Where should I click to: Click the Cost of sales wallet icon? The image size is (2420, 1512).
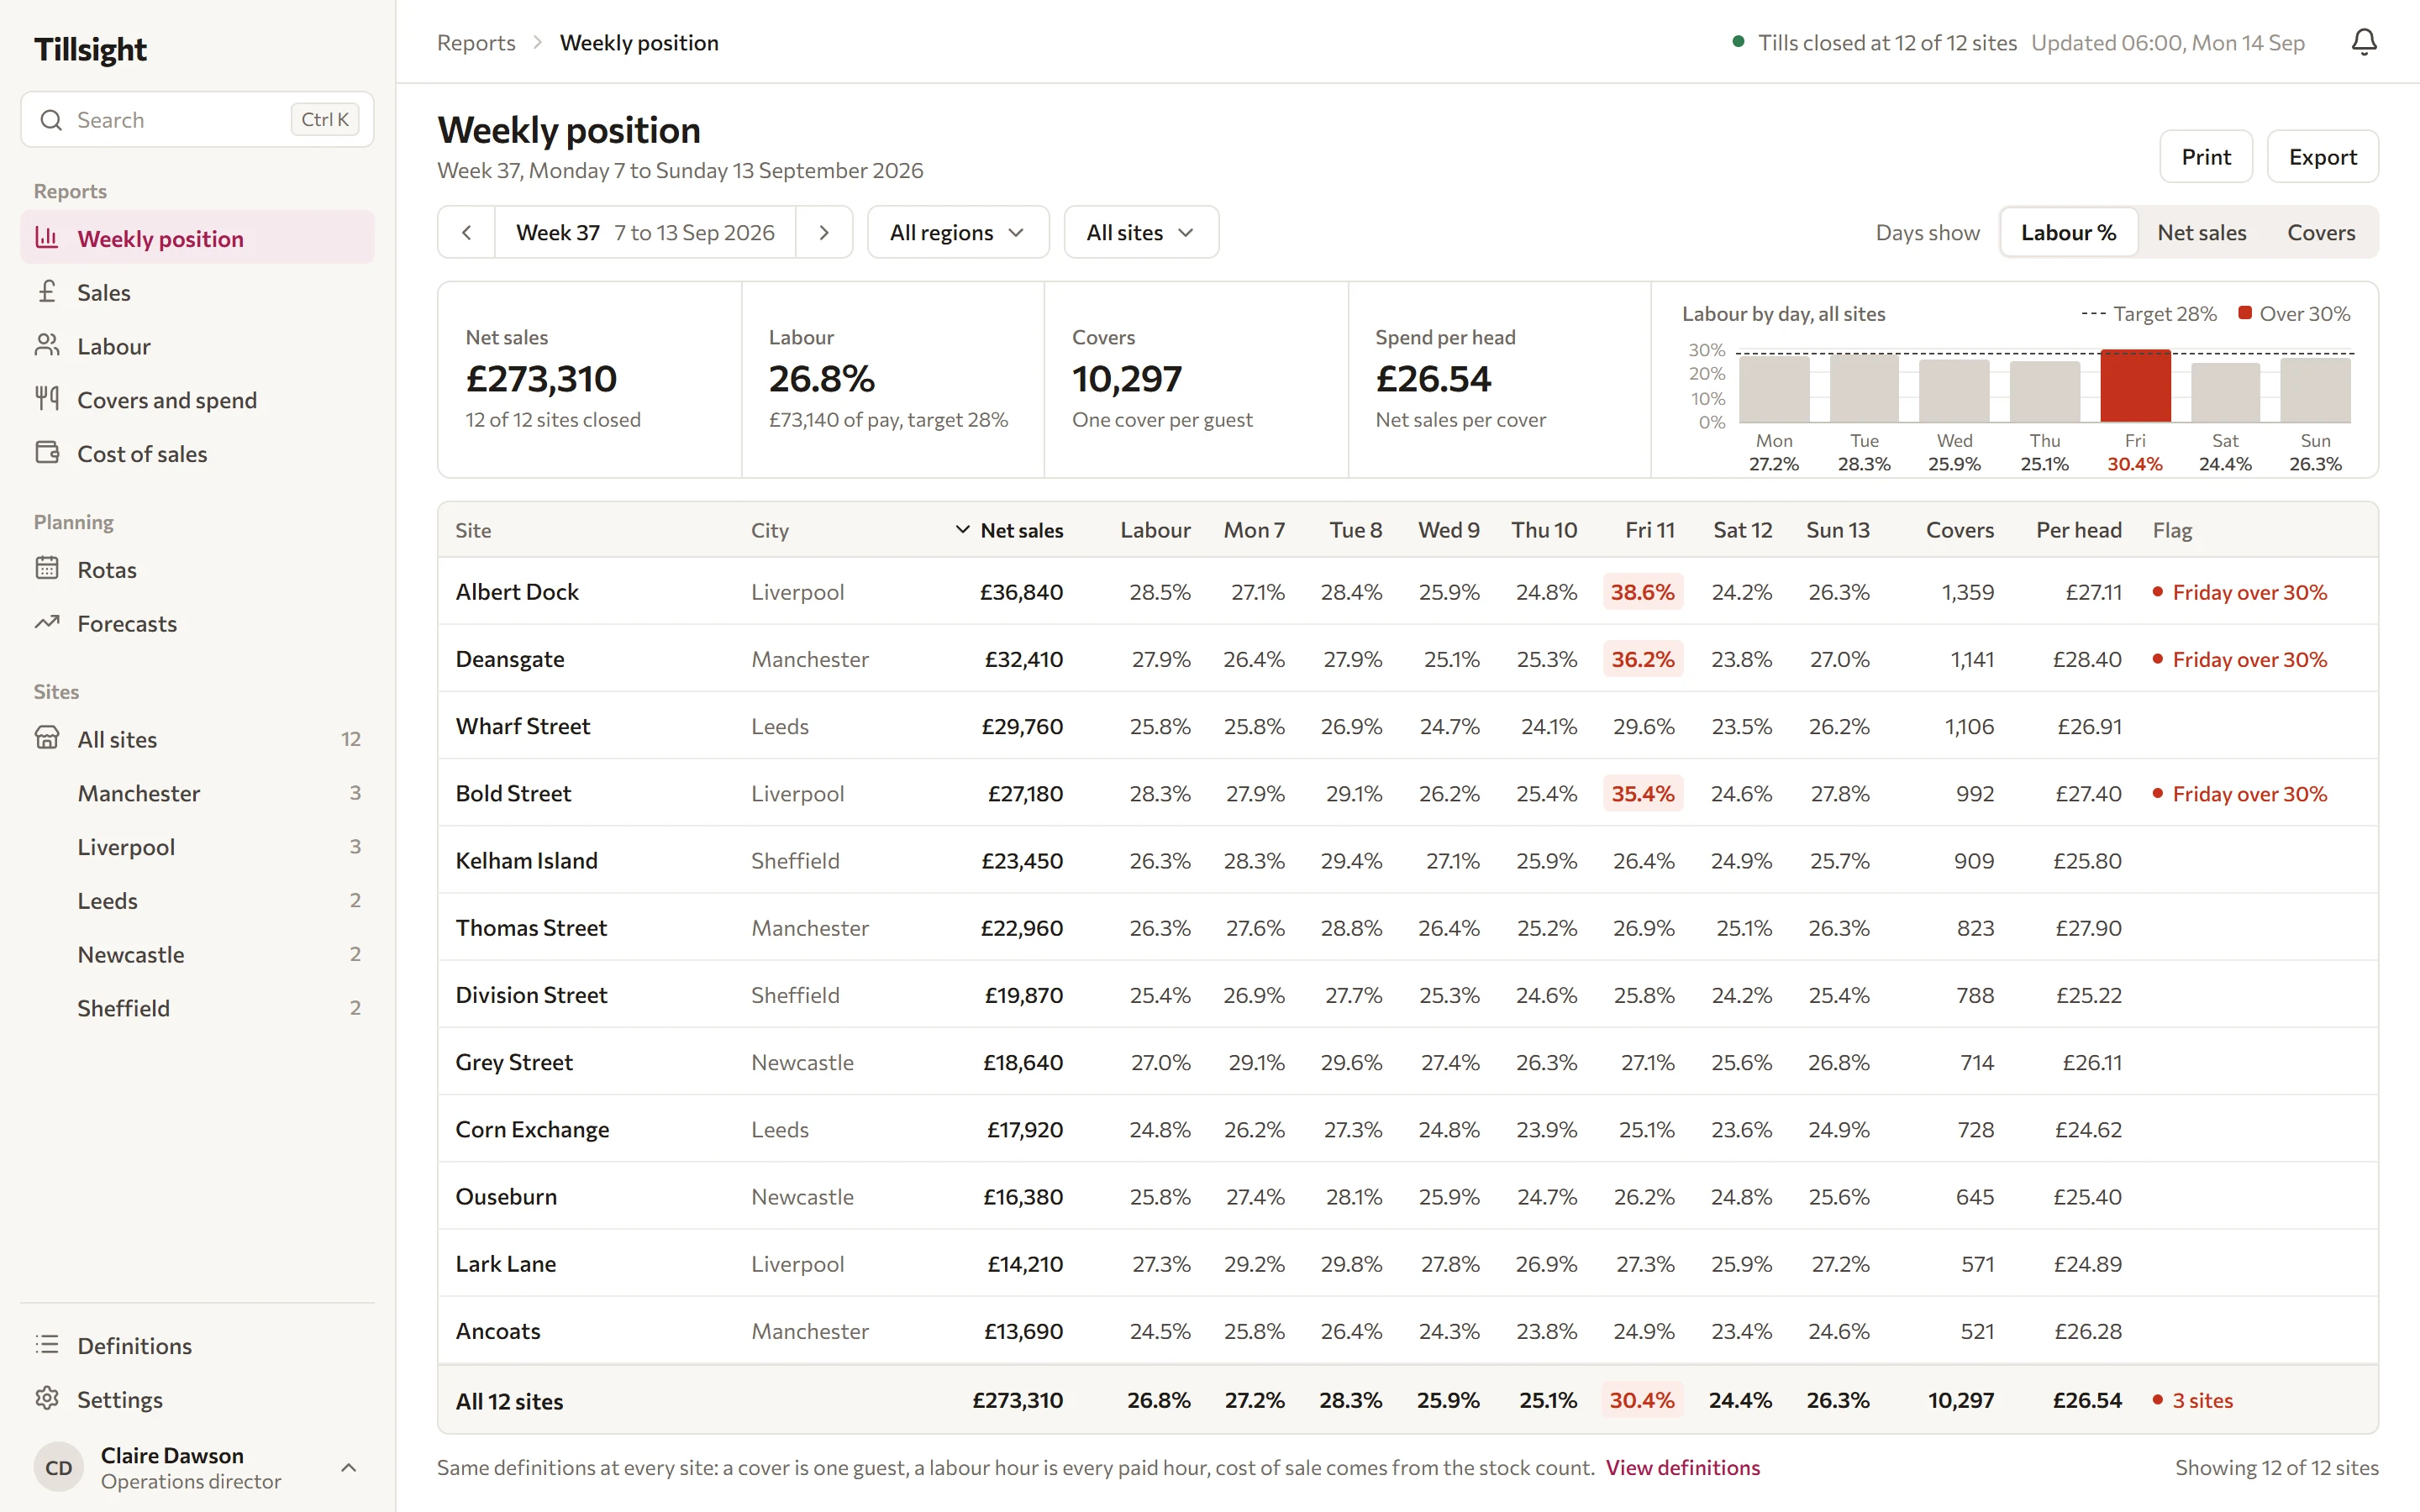[x=47, y=453]
